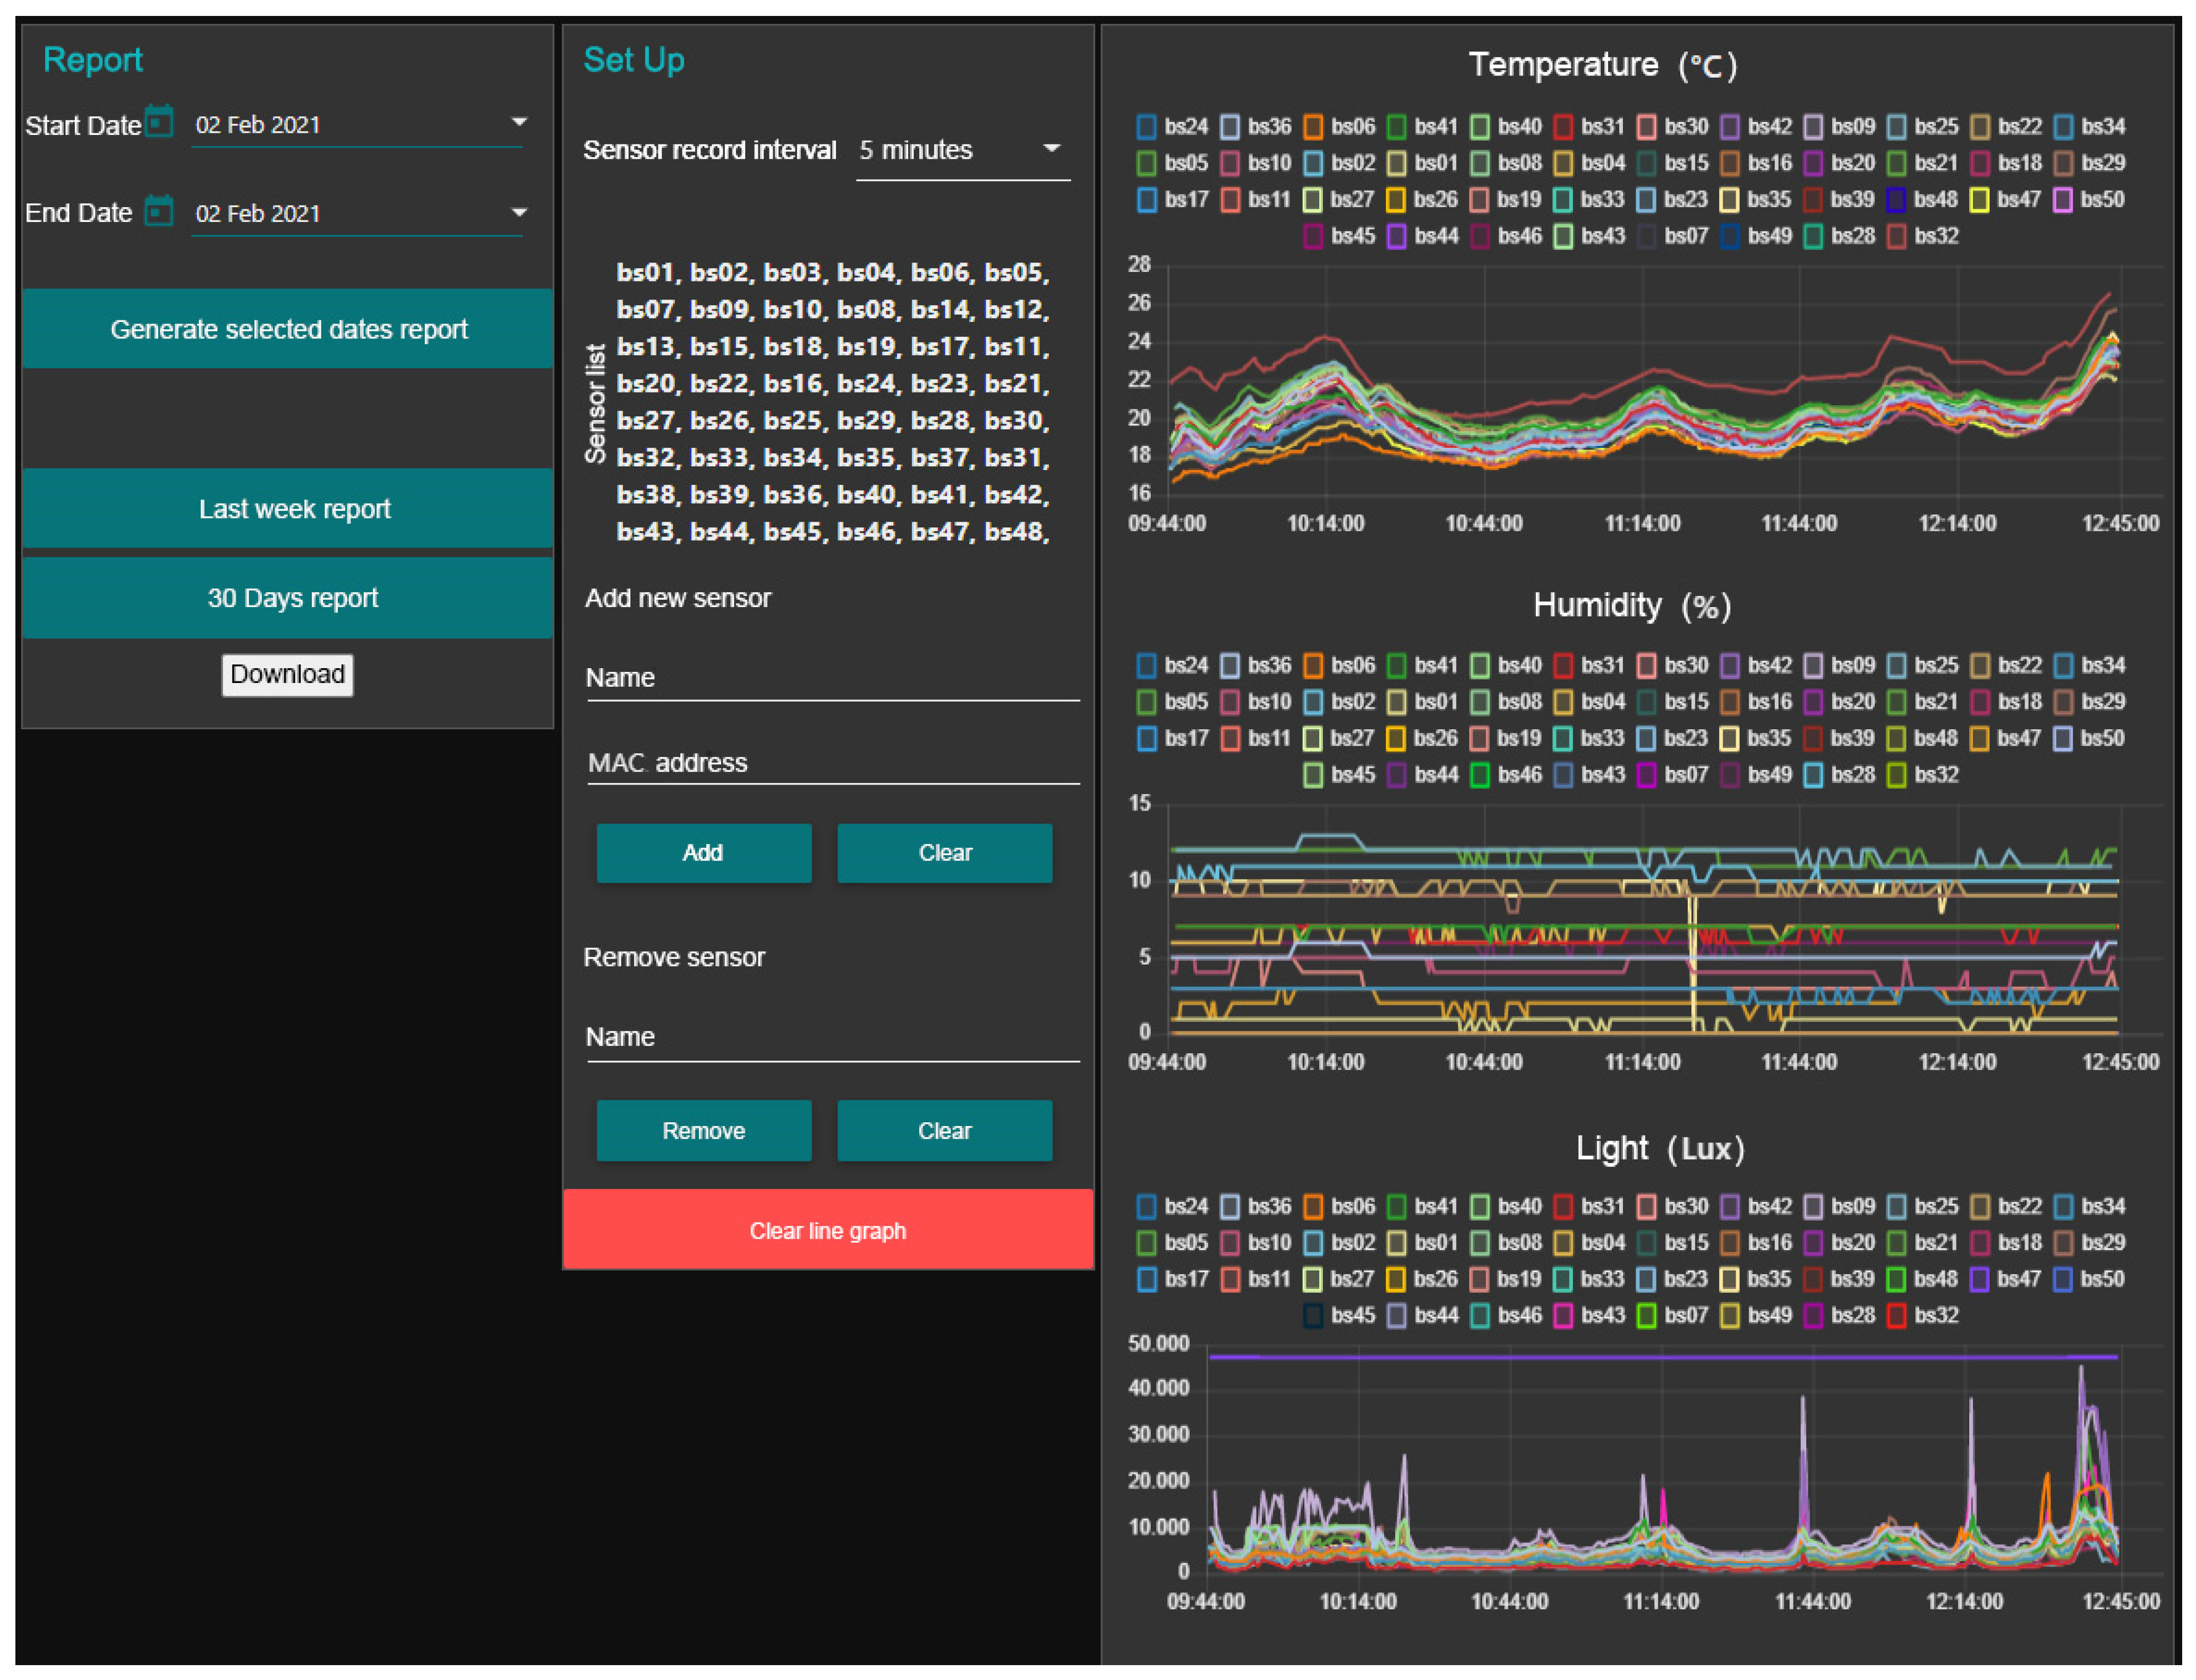Viewport: 2196px width, 1680px height.
Task: Click the End Date calendar icon
Action: [159, 211]
